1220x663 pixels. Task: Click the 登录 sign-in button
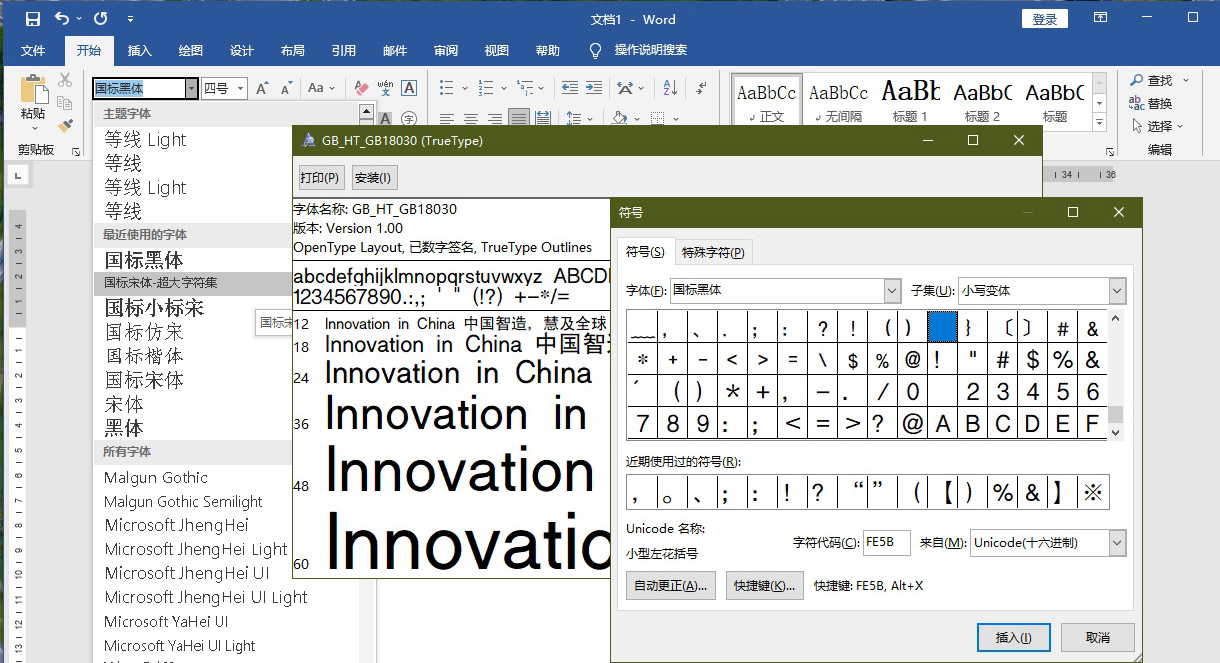1045,19
